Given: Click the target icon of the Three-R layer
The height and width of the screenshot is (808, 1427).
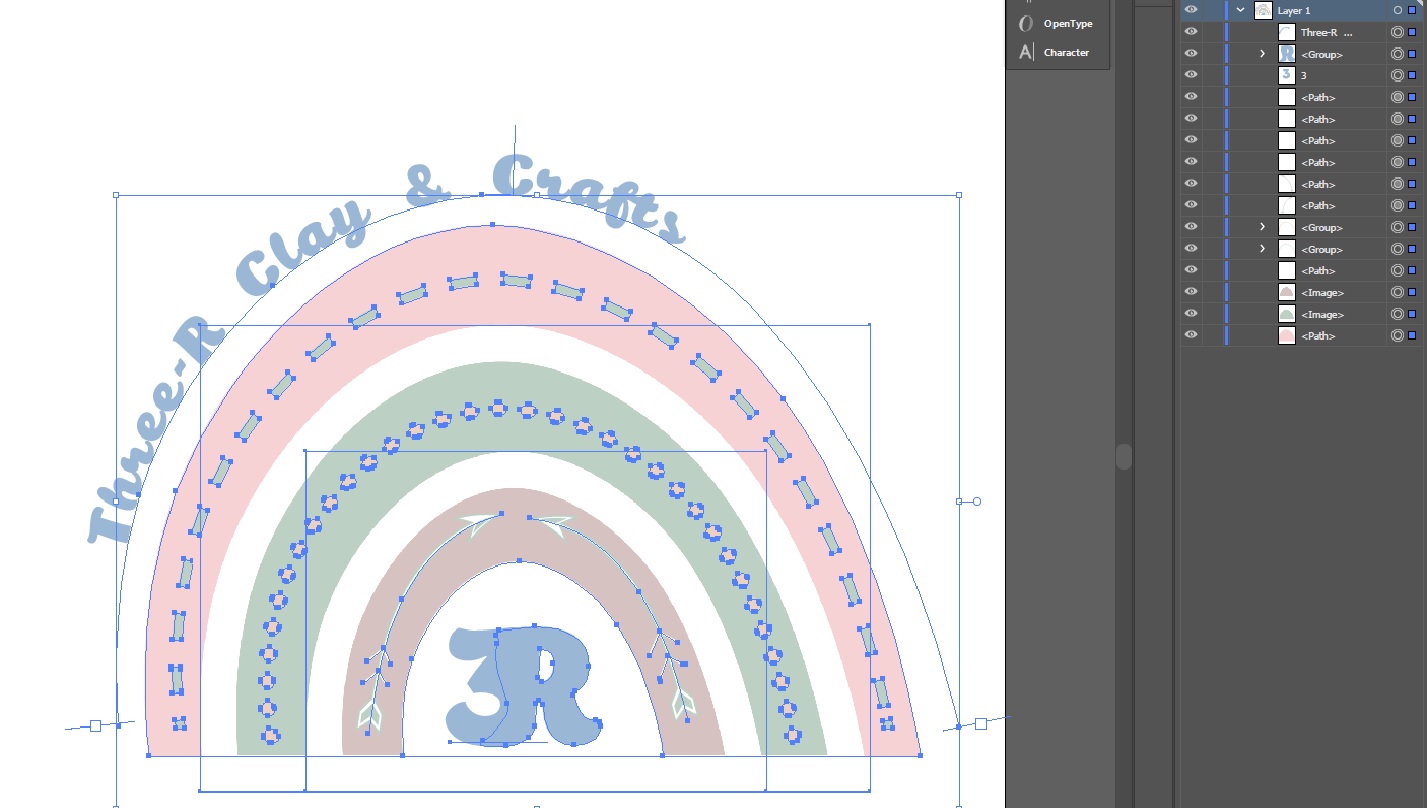Looking at the screenshot, I should coord(1397,32).
